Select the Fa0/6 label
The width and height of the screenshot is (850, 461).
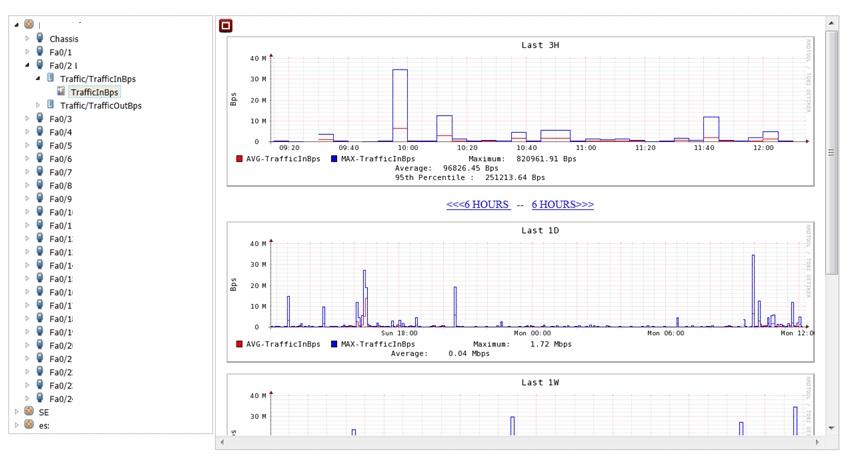60,159
